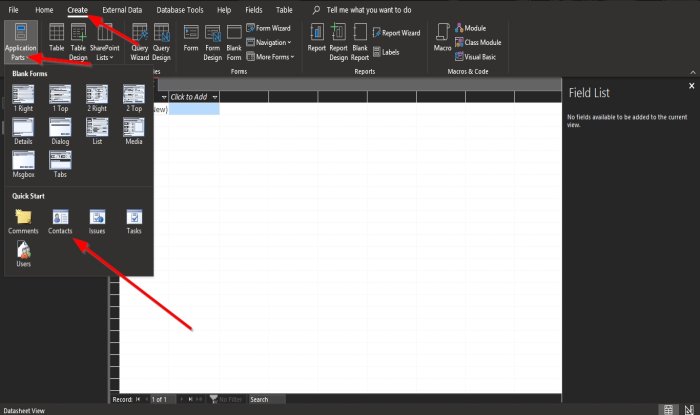Insert a new Module

471,28
